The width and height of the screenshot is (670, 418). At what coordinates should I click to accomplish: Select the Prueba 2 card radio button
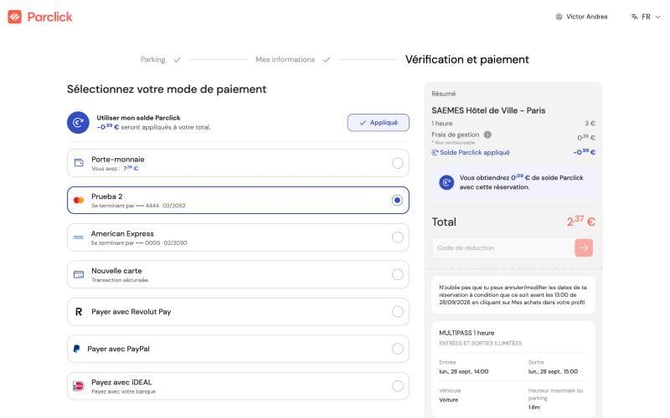[x=397, y=200]
